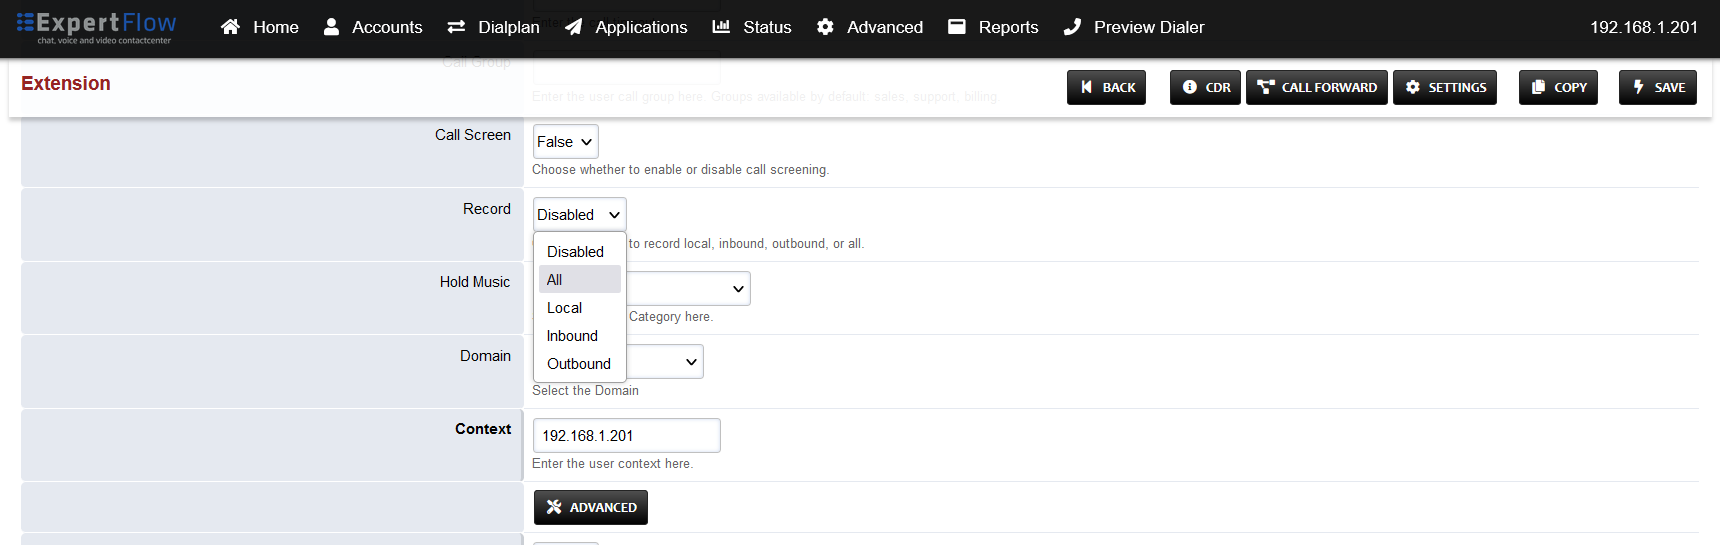The width and height of the screenshot is (1720, 545).
Task: Click the Applications paper plane icon
Action: (573, 27)
